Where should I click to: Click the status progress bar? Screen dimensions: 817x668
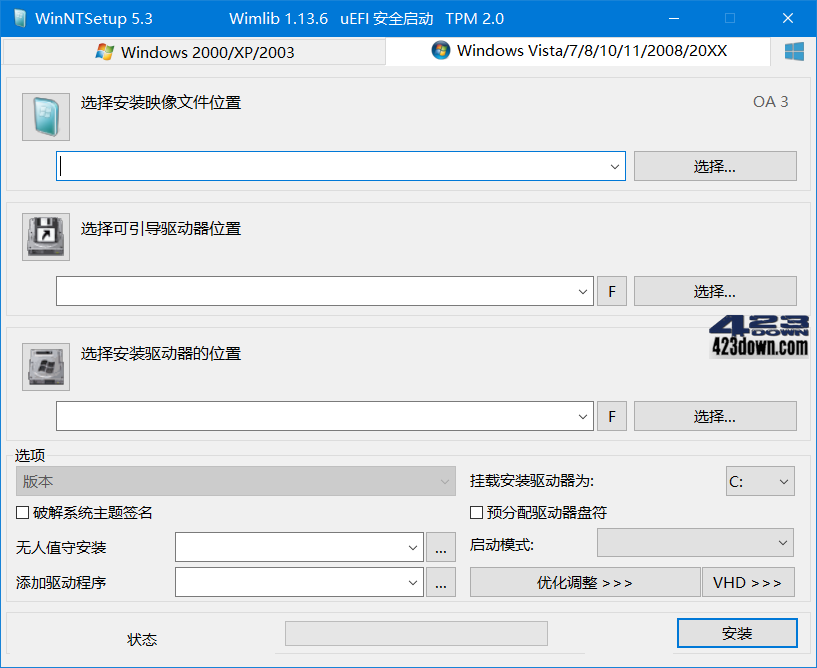416,633
